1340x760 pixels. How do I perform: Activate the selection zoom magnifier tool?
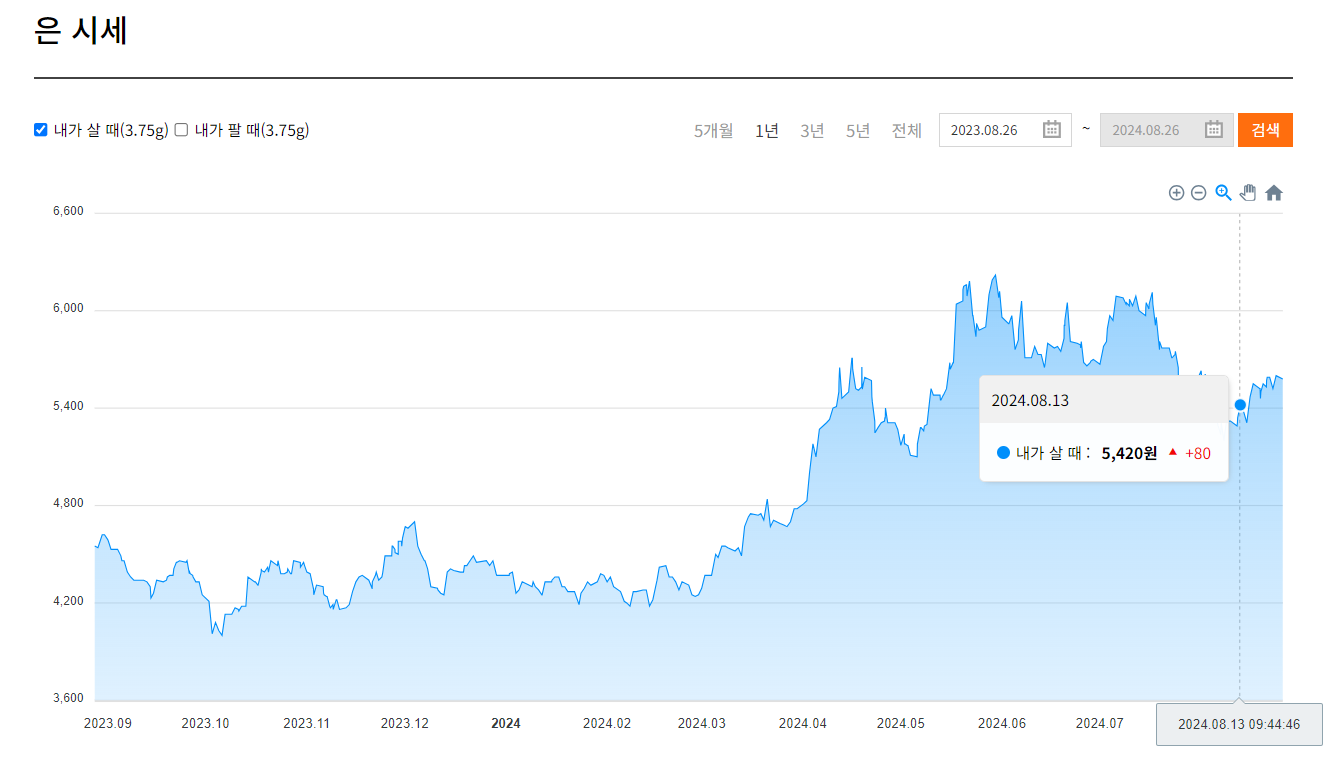[1223, 193]
